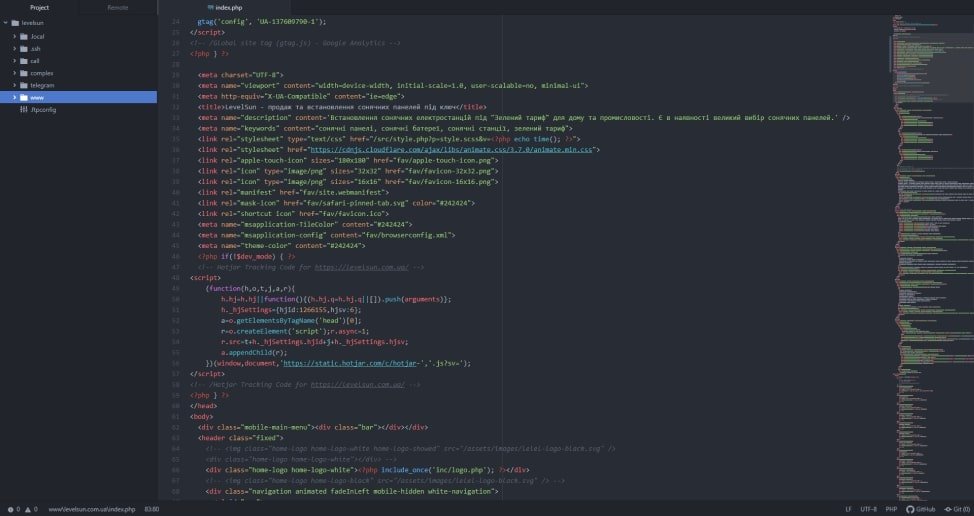
Task: Click the .ftpconfig settings file icon
Action: click(24, 109)
